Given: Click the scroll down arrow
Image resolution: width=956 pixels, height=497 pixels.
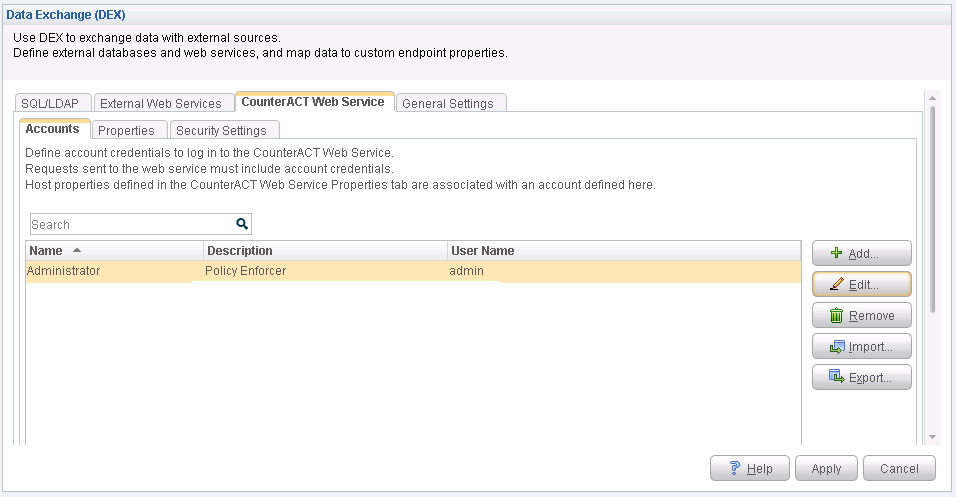Looking at the screenshot, I should click(932, 436).
